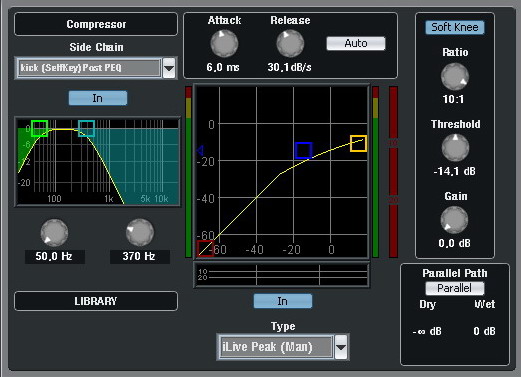The height and width of the screenshot is (377, 521).
Task: Click the 50.0 Hz value field
Action: click(55, 256)
